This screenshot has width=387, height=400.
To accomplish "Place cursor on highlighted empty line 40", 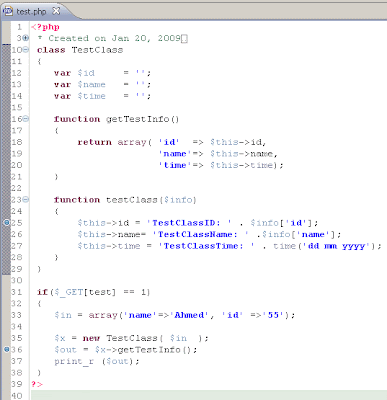I will (209, 395).
